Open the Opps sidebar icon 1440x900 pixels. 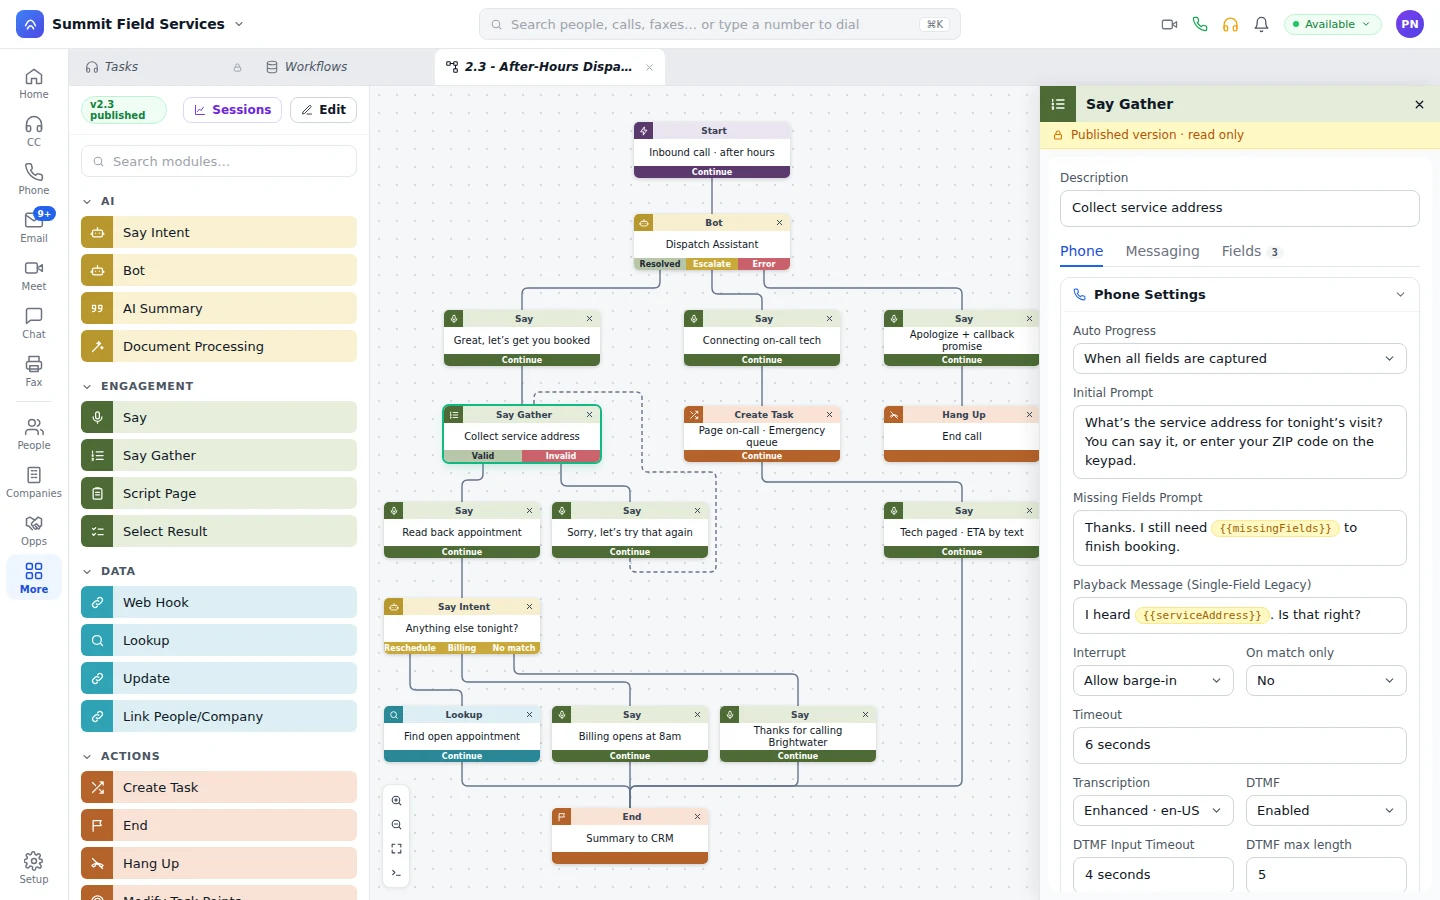point(34,530)
